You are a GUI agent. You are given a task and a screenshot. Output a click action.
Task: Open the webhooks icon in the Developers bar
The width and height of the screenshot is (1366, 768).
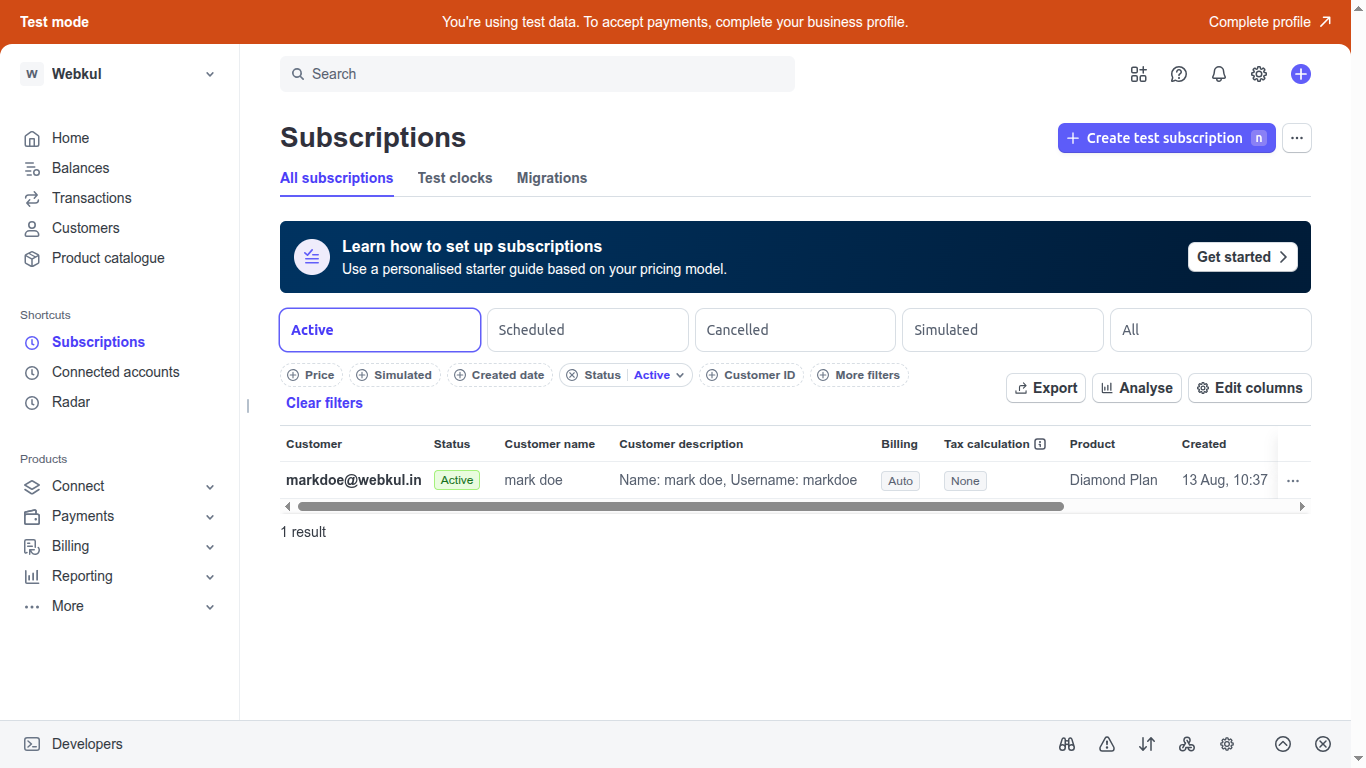1186,744
